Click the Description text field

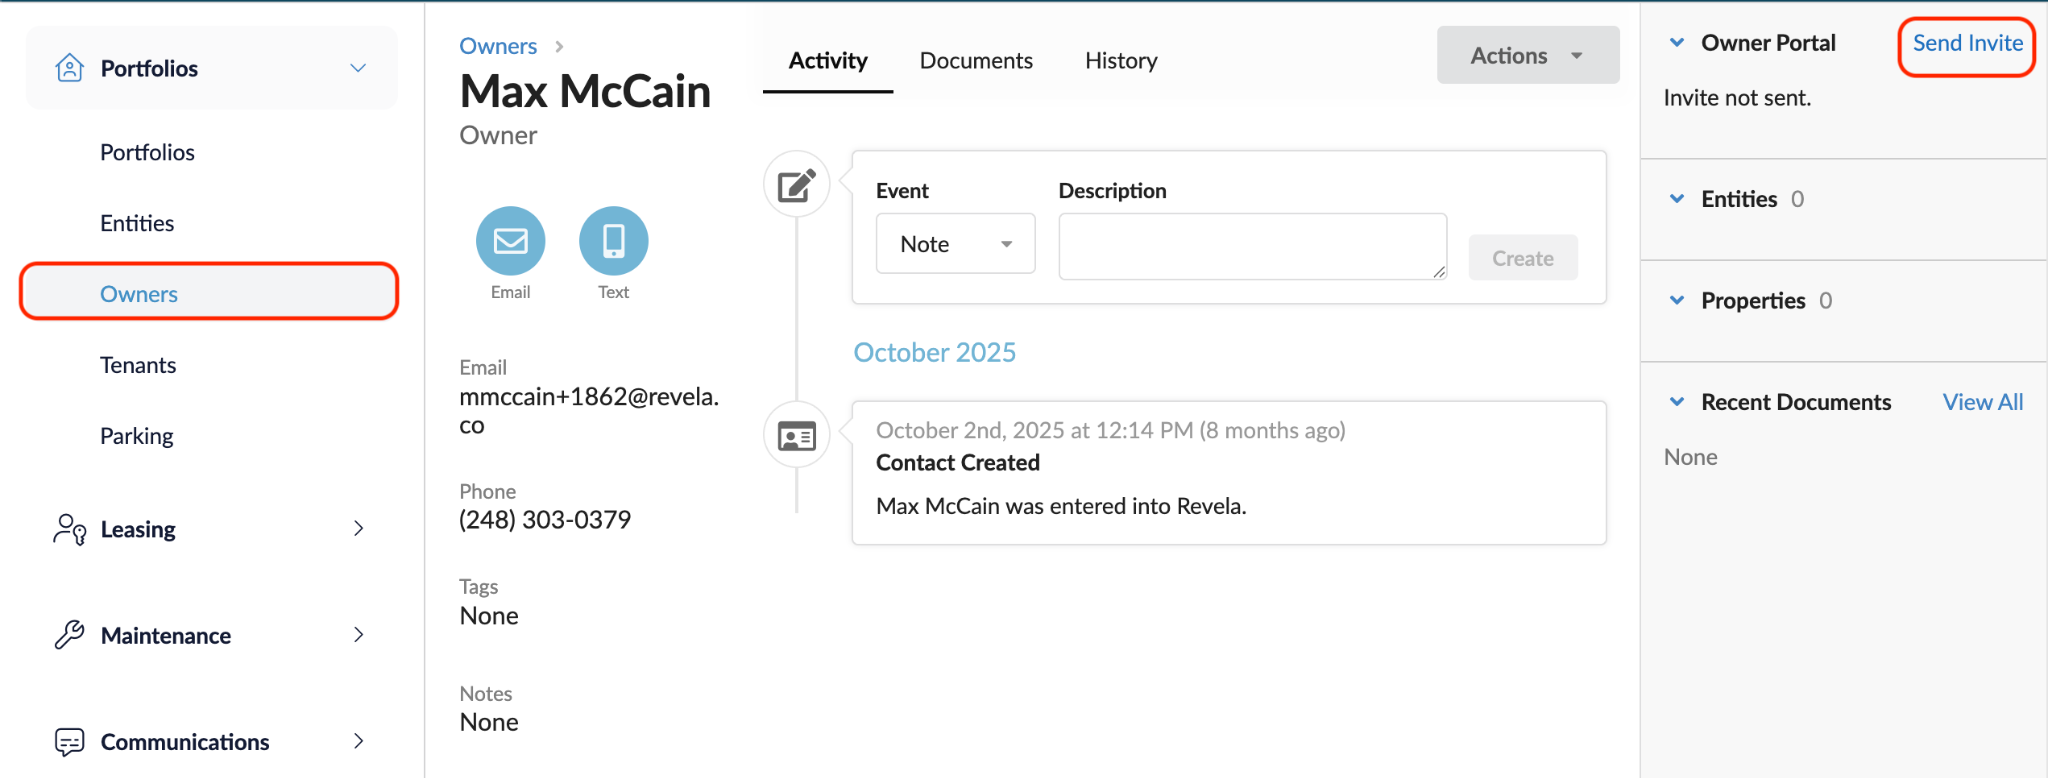(x=1252, y=246)
